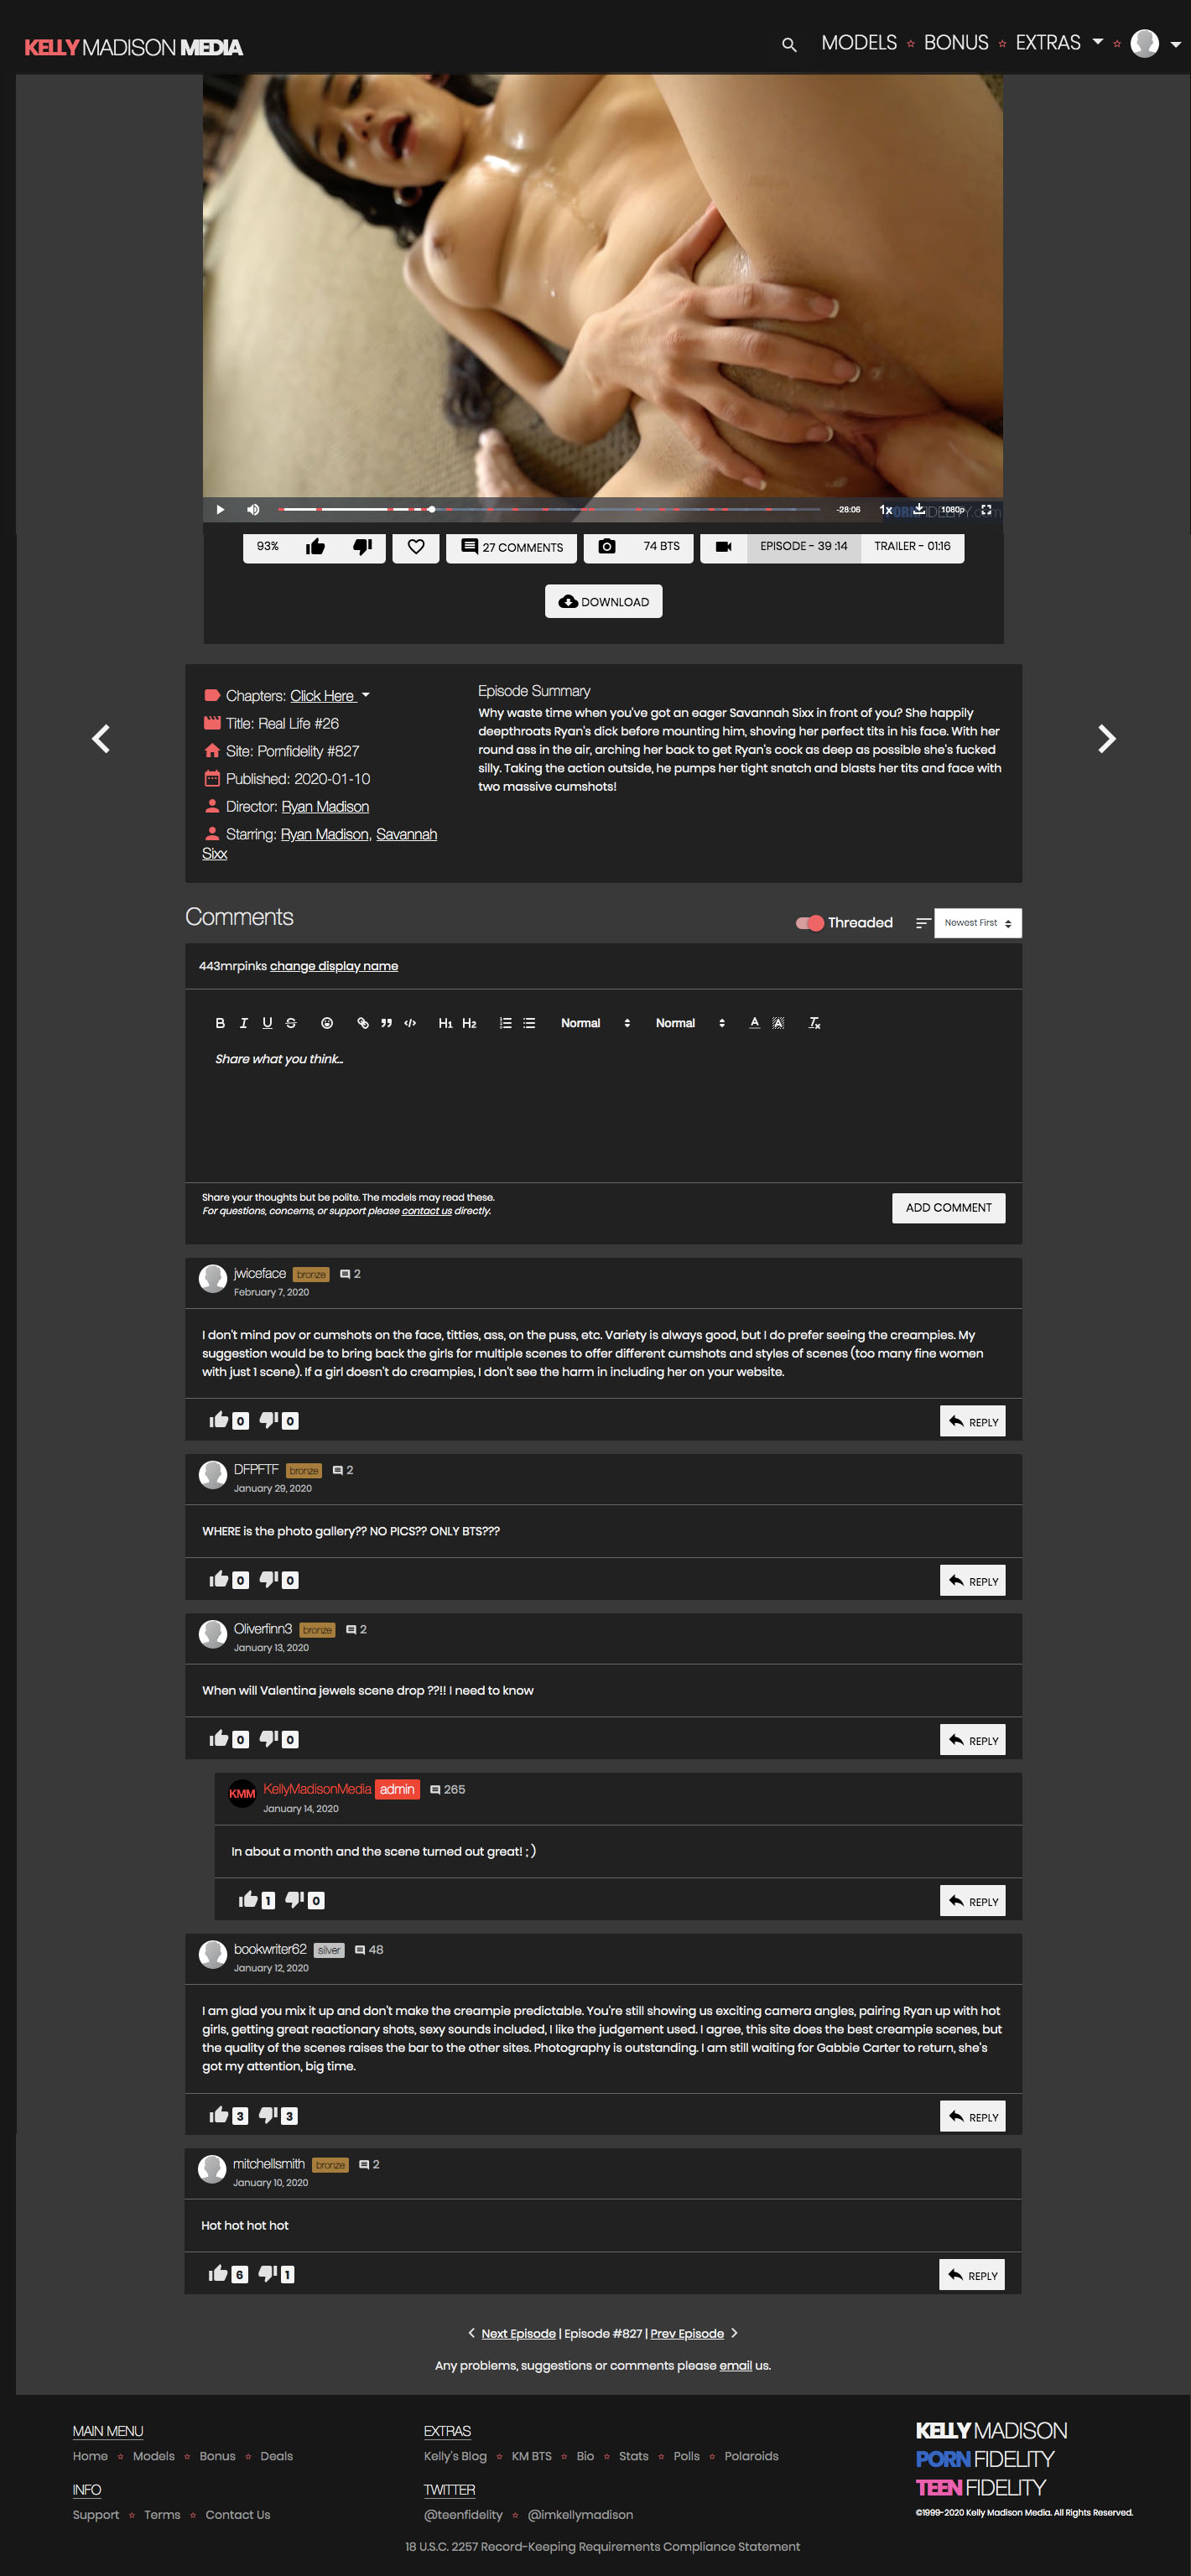Open the user account avatar dropdown

click(x=1155, y=44)
